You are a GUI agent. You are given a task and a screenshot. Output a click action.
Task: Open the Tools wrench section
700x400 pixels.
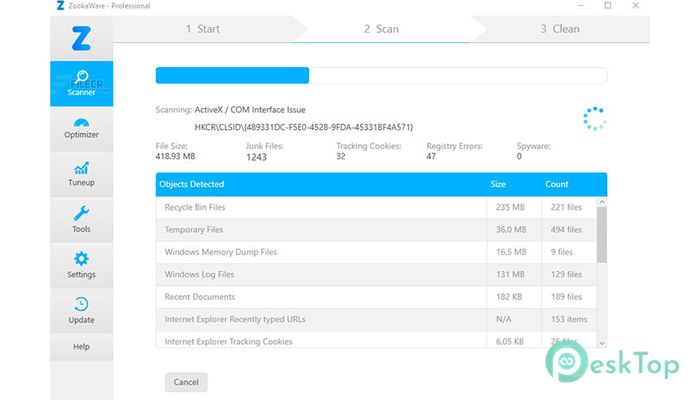81,220
